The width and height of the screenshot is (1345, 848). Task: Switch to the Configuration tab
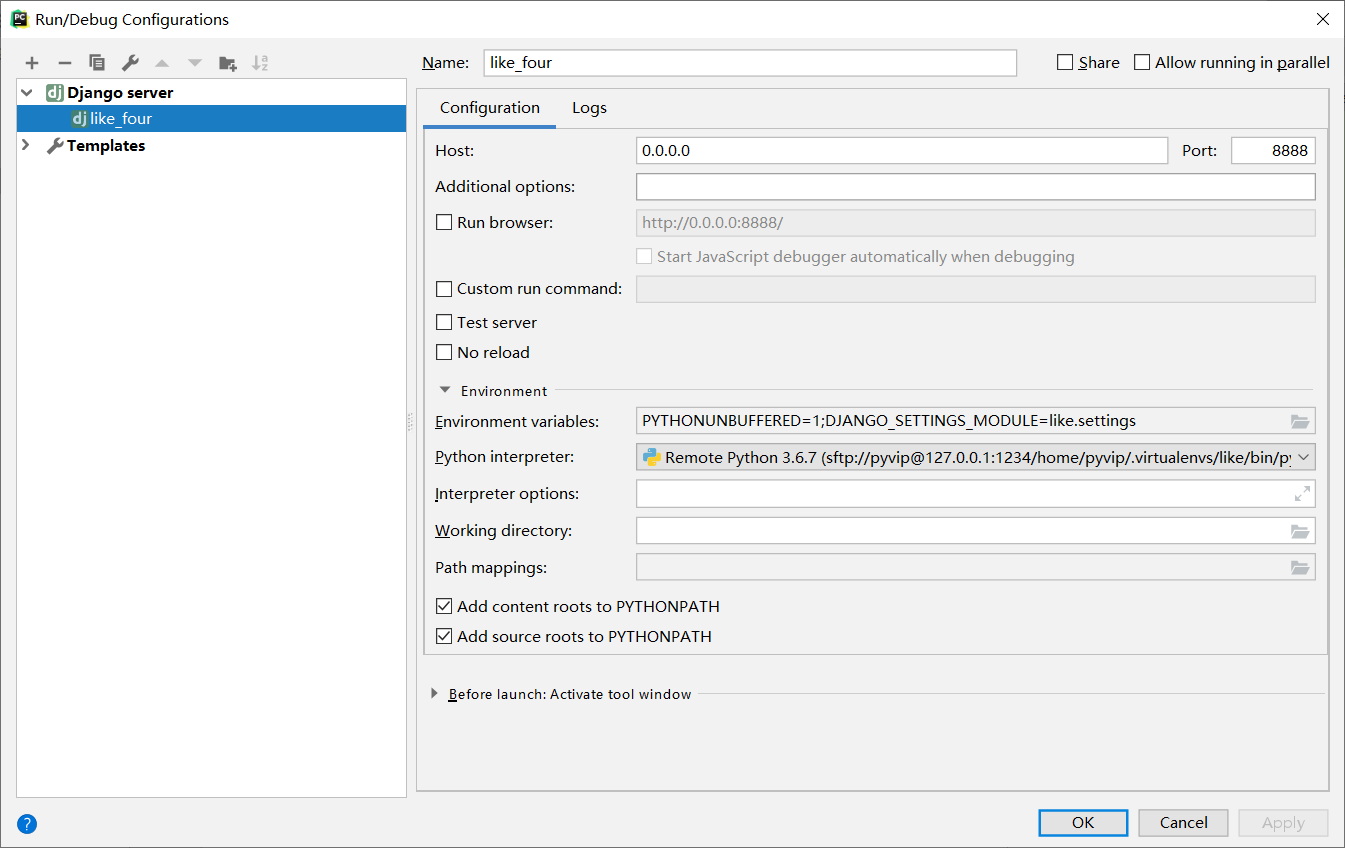(x=490, y=108)
